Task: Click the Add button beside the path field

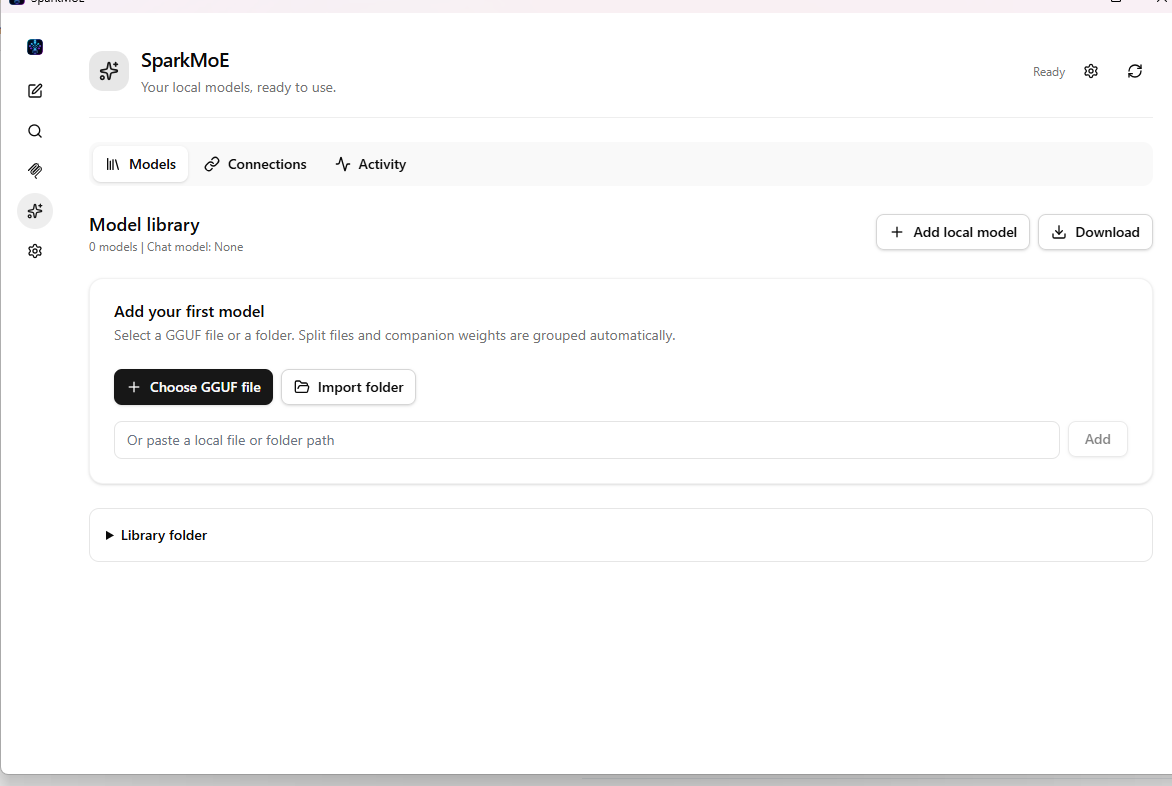Action: point(1098,439)
